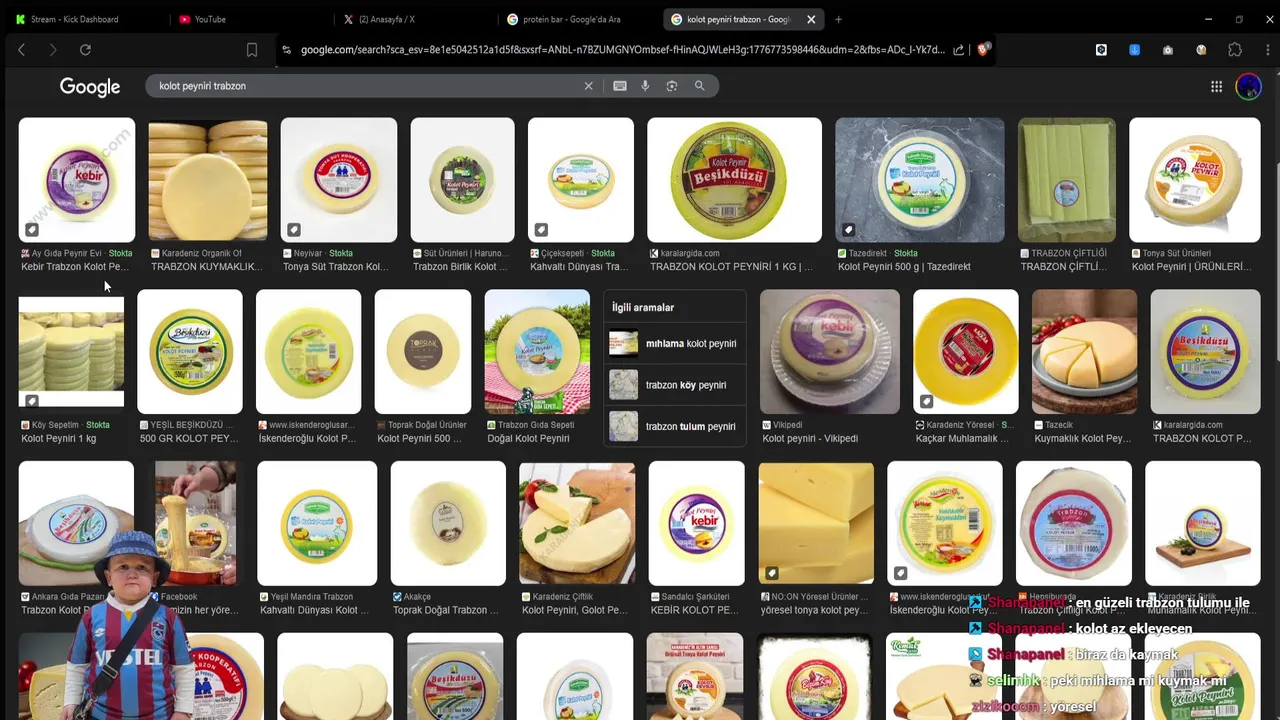Open Köy Sepetim Kolot Peyniri 1 kg image
Image resolution: width=1280 pixels, height=720 pixels.
[x=71, y=352]
